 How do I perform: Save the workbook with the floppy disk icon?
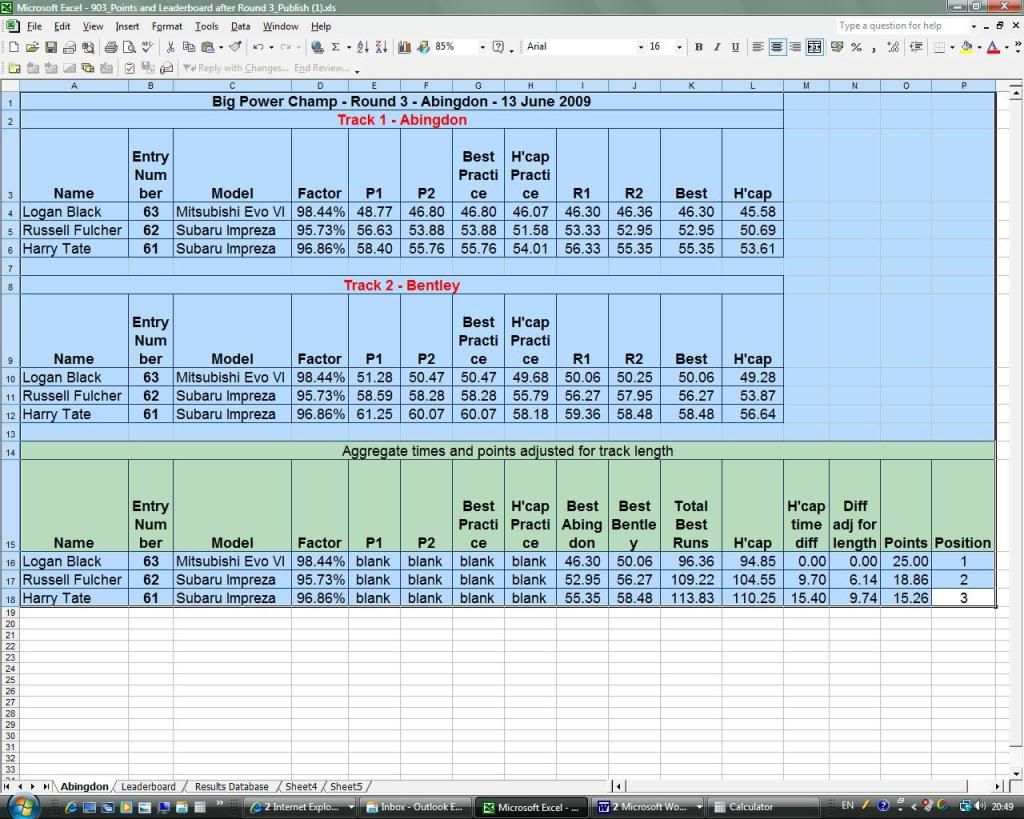point(51,47)
